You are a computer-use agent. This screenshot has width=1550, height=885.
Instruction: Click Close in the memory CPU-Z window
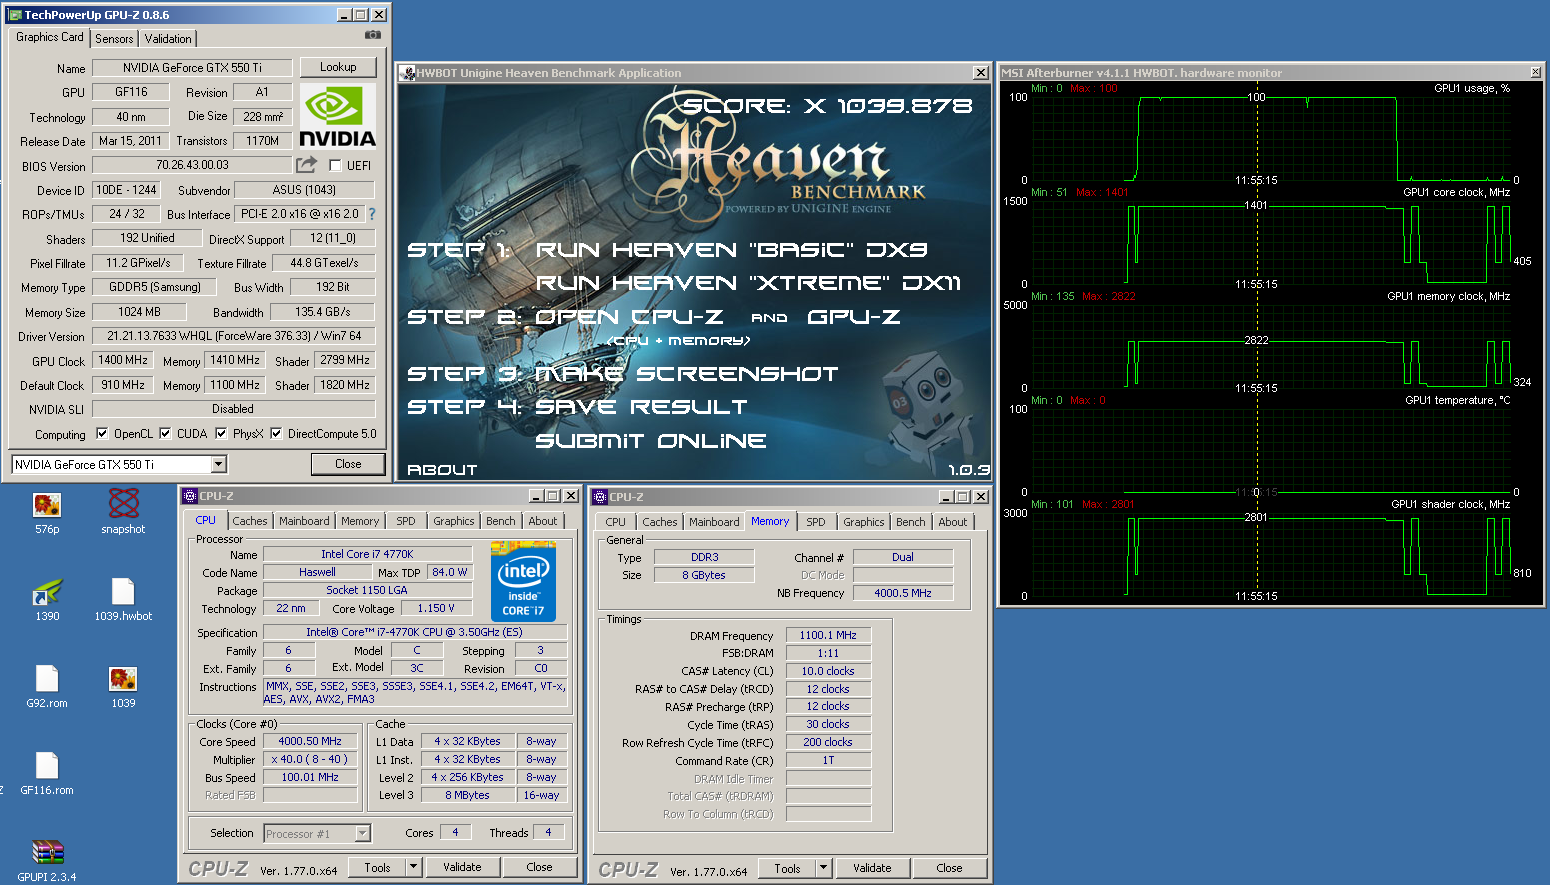949,868
